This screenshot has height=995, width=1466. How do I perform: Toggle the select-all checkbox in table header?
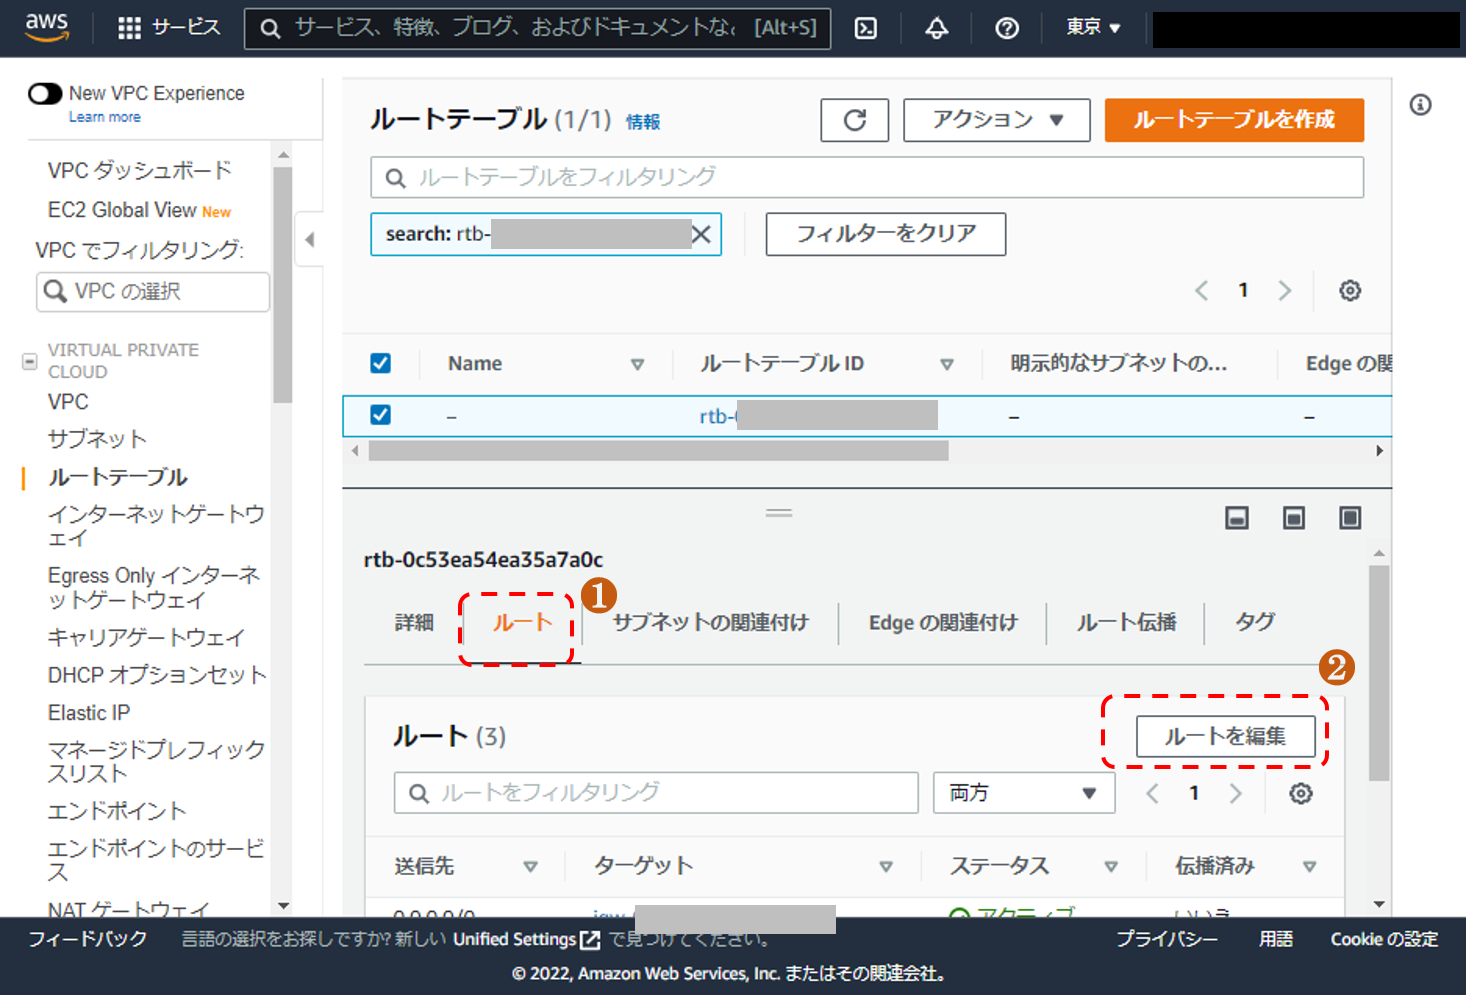click(x=381, y=363)
